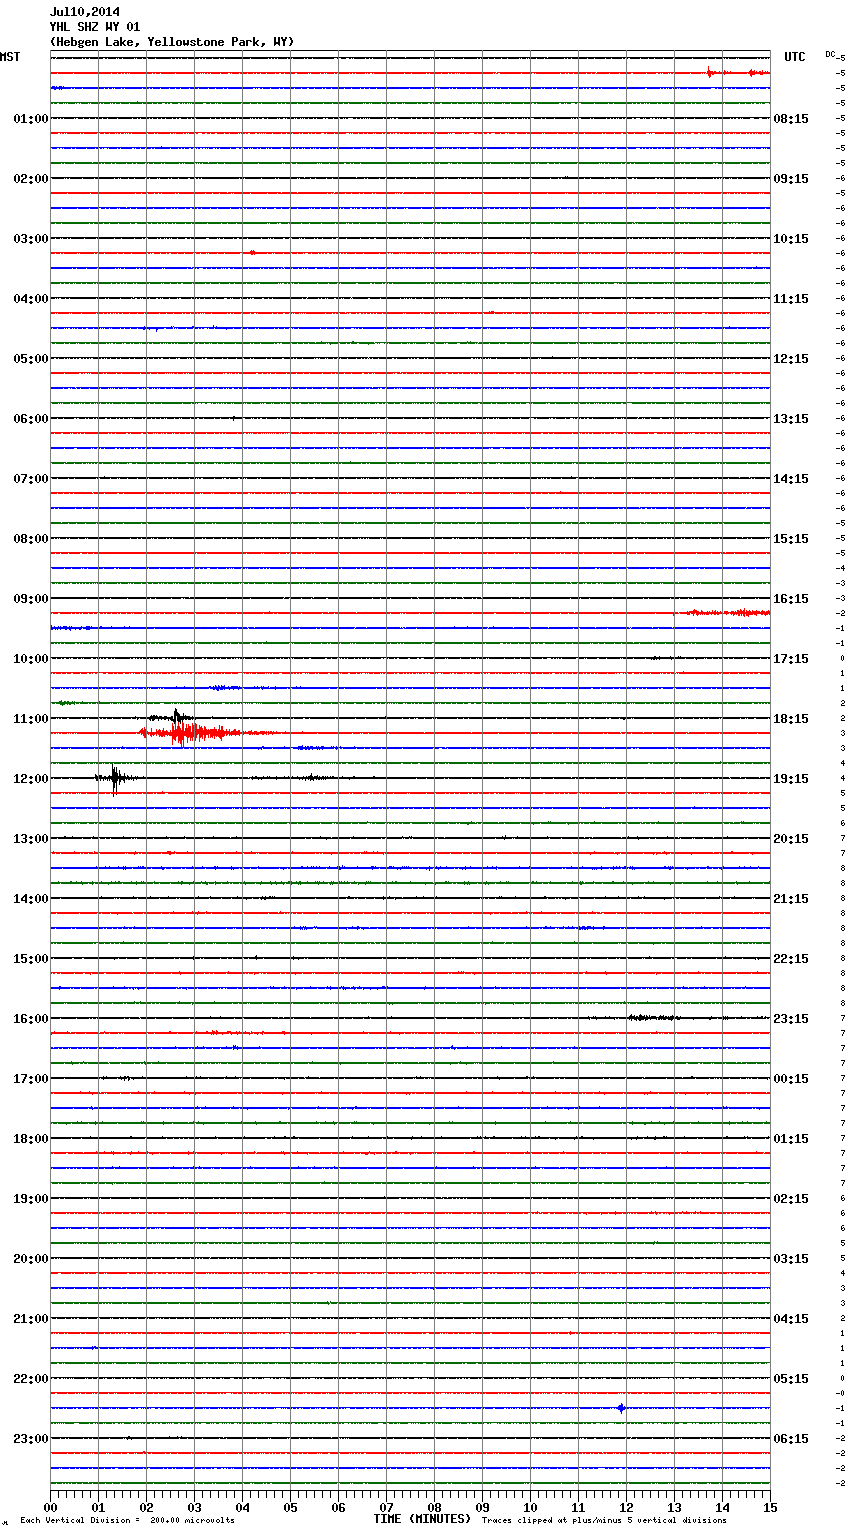Click the black seismic burst on the 12:00 trace

[x=115, y=778]
